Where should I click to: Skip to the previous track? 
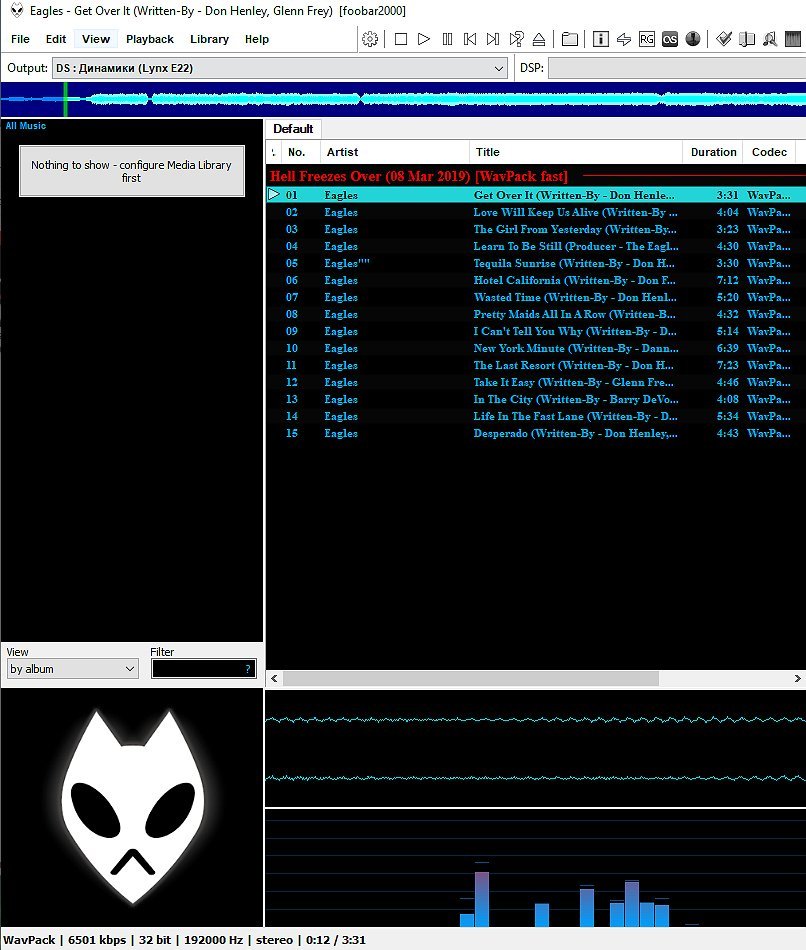[470, 39]
